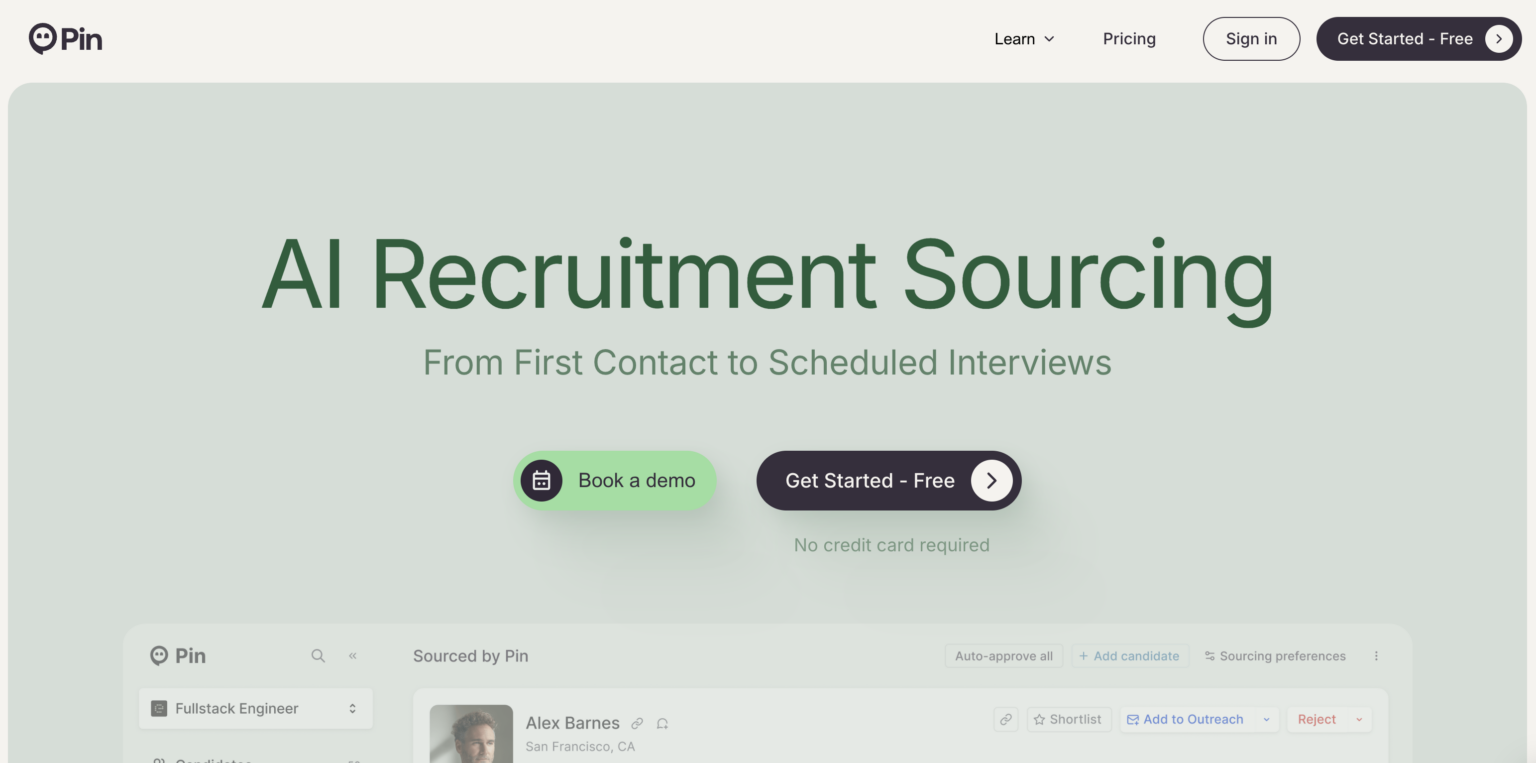Expand the Reject dropdown arrow
The width and height of the screenshot is (1536, 763).
pyautogui.click(x=1359, y=719)
